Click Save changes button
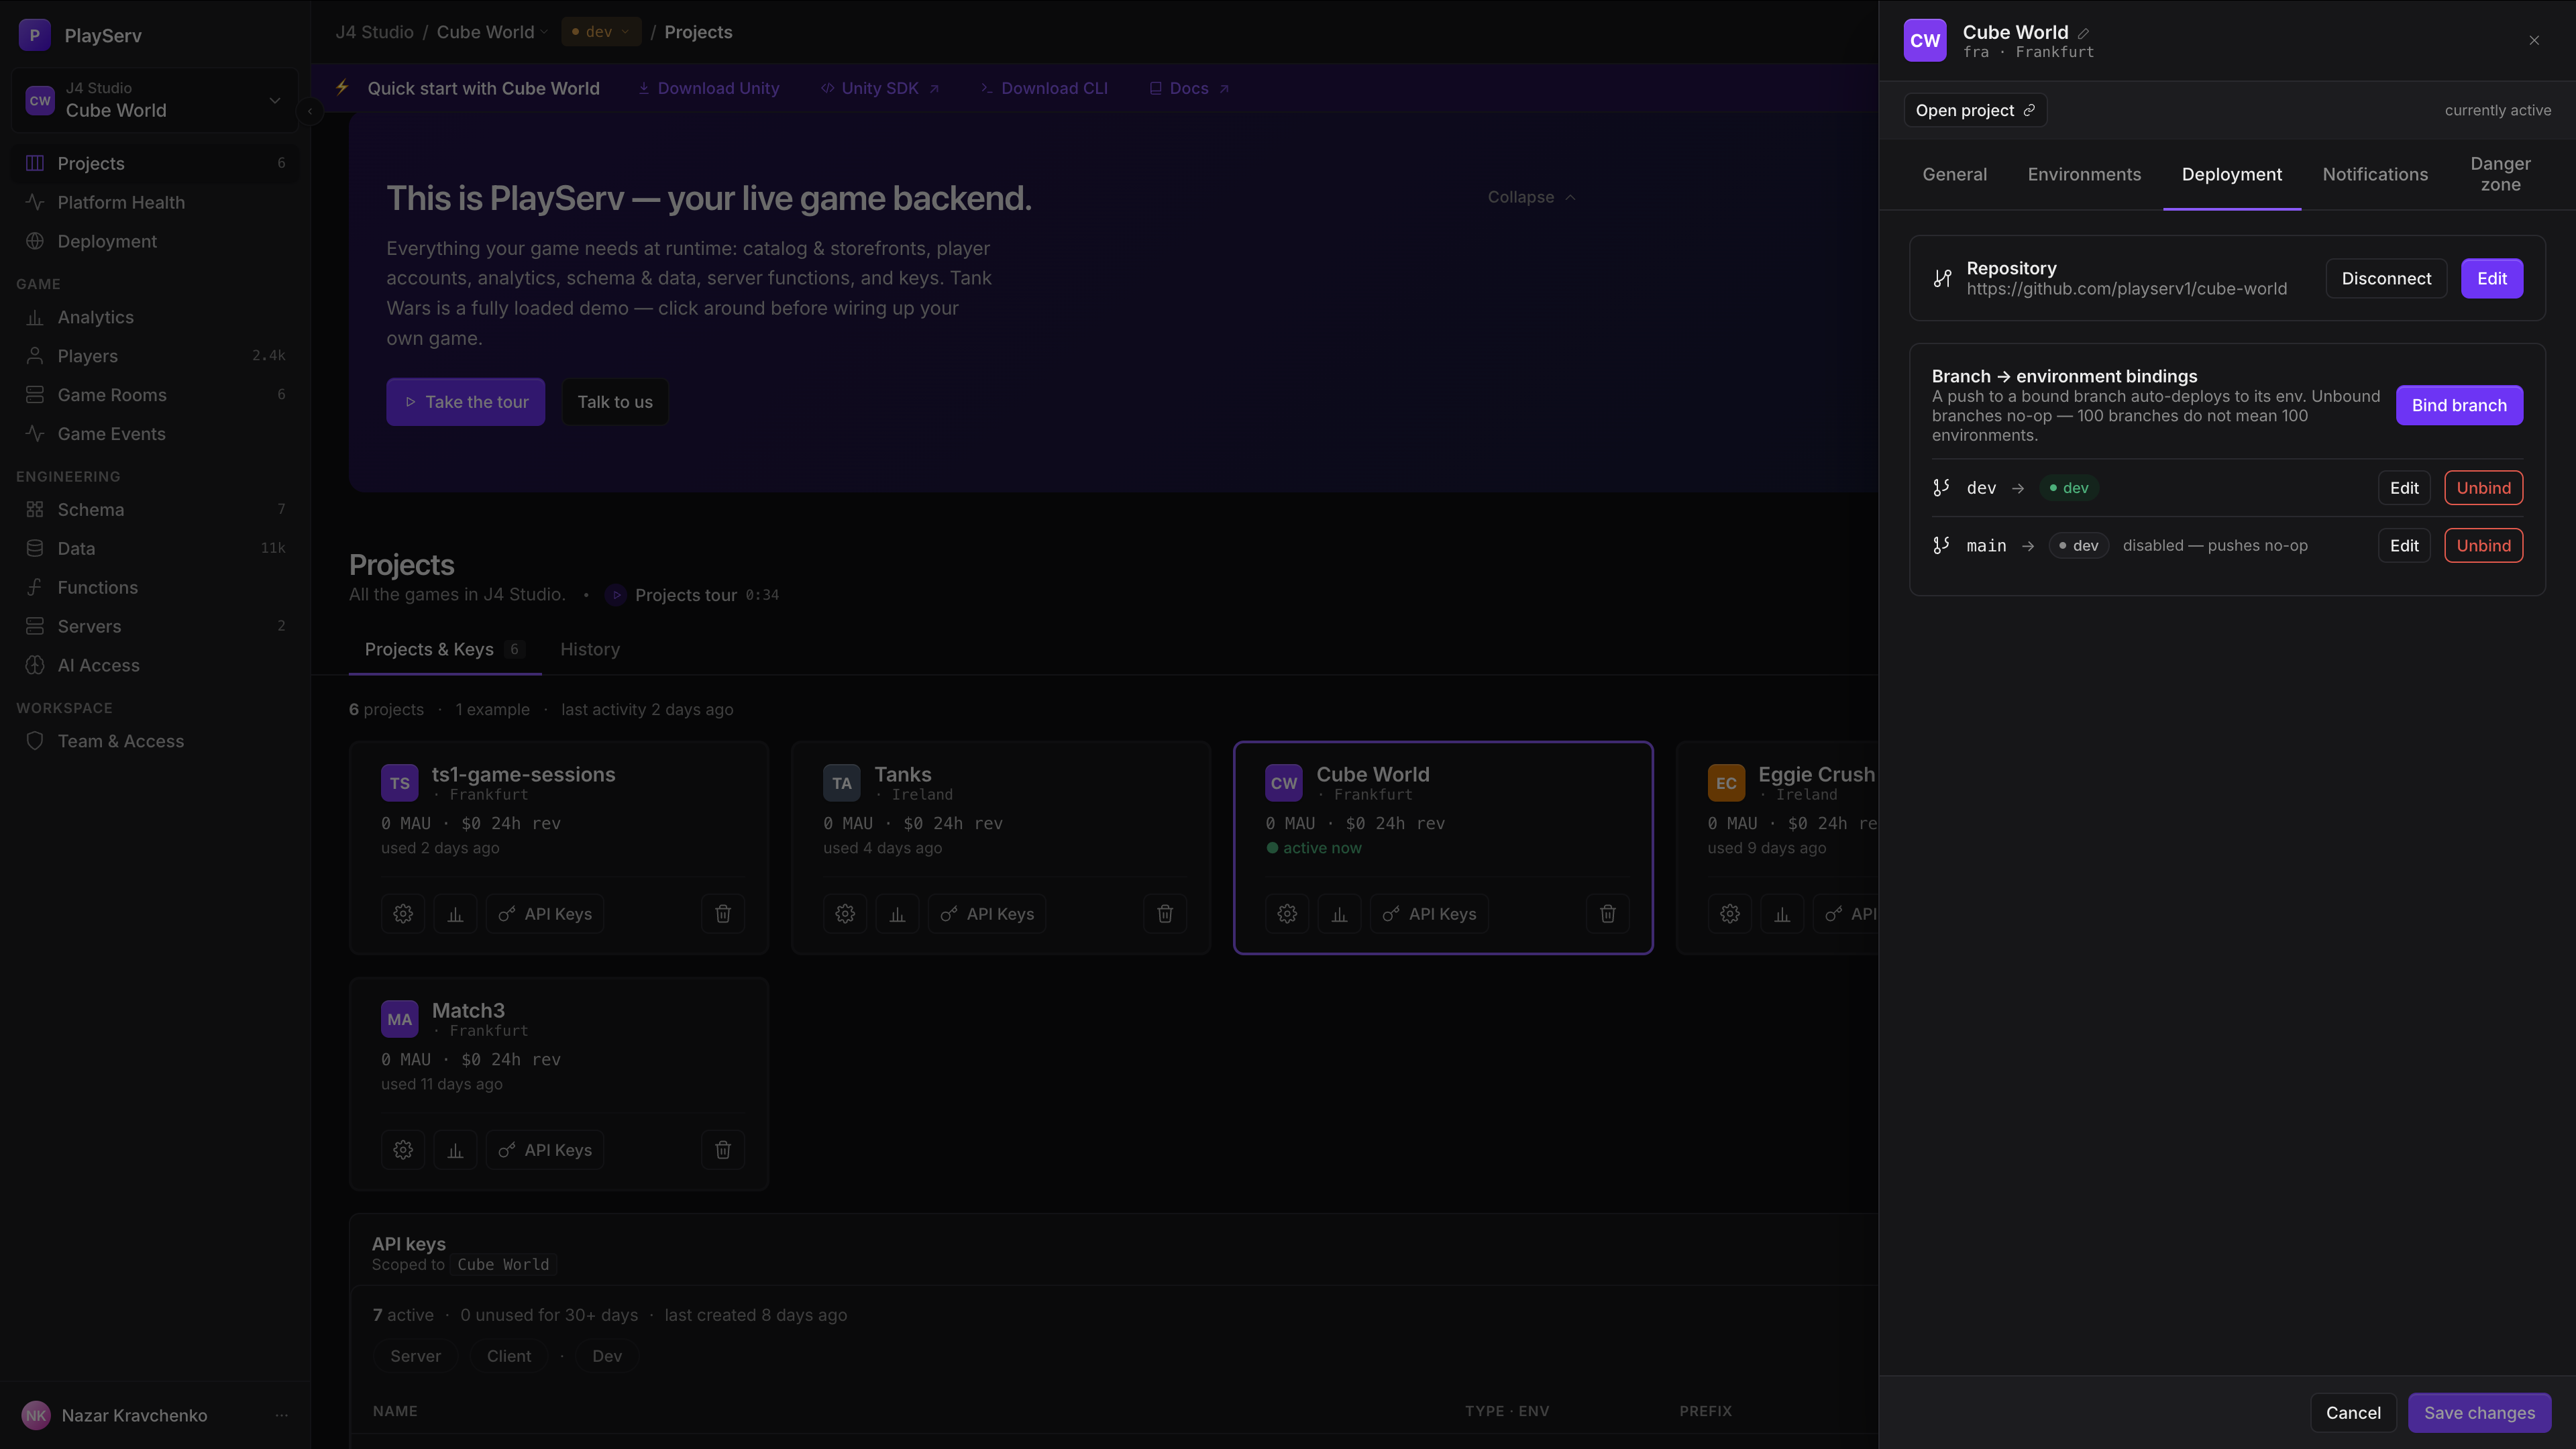Viewport: 2576px width, 1449px height. 2479,1413
